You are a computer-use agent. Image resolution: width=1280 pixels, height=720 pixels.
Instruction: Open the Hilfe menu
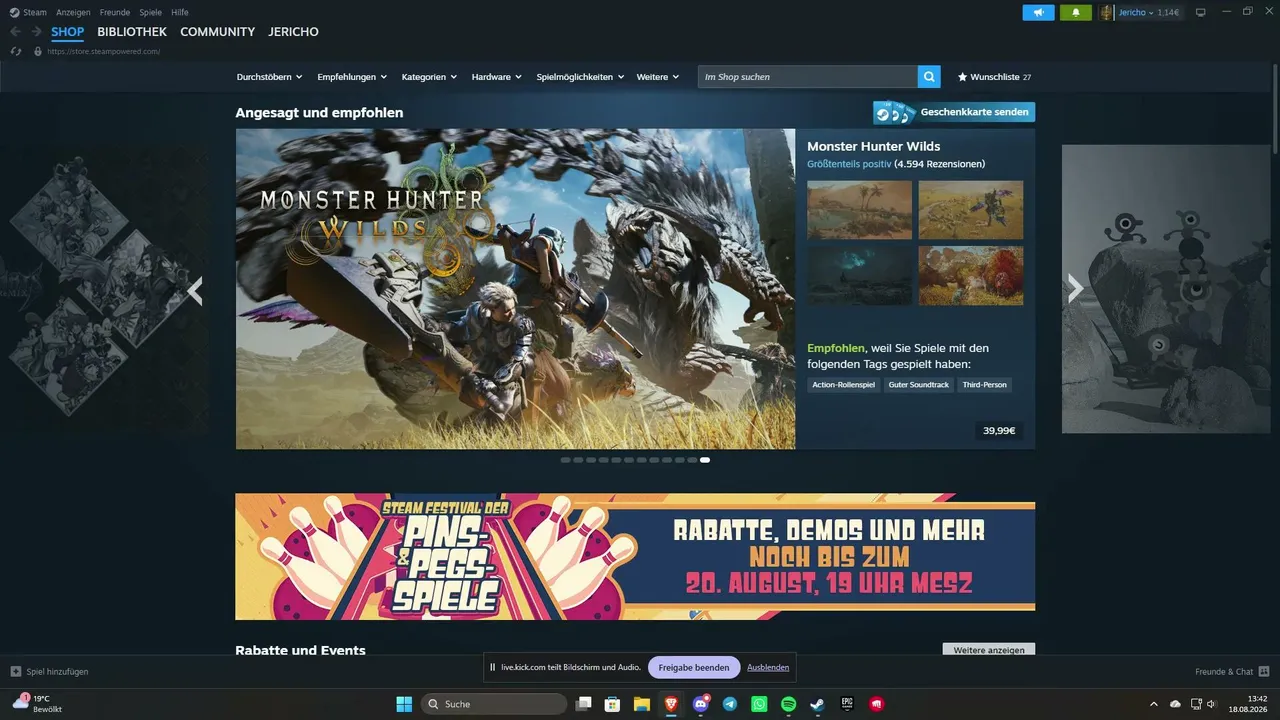pyautogui.click(x=180, y=12)
